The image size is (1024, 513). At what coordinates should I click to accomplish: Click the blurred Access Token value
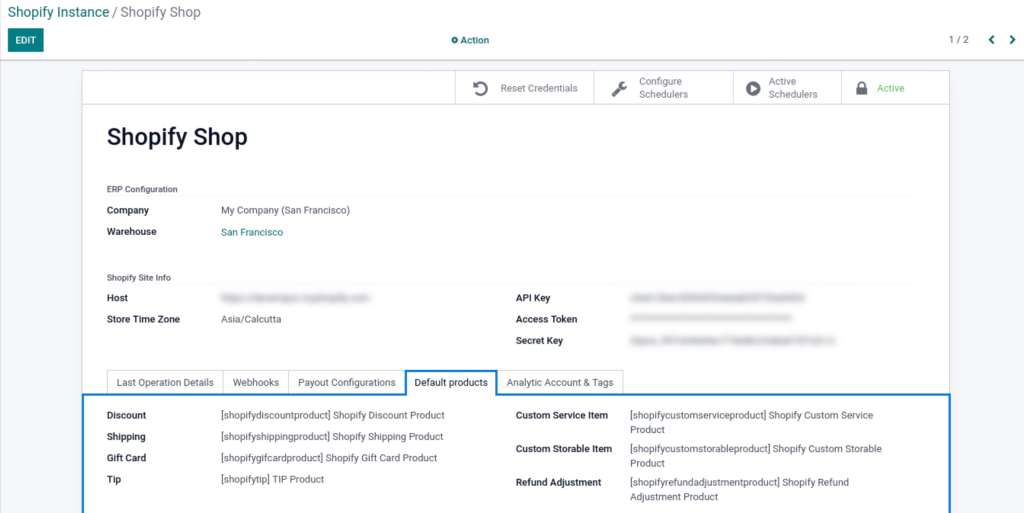click(x=712, y=319)
